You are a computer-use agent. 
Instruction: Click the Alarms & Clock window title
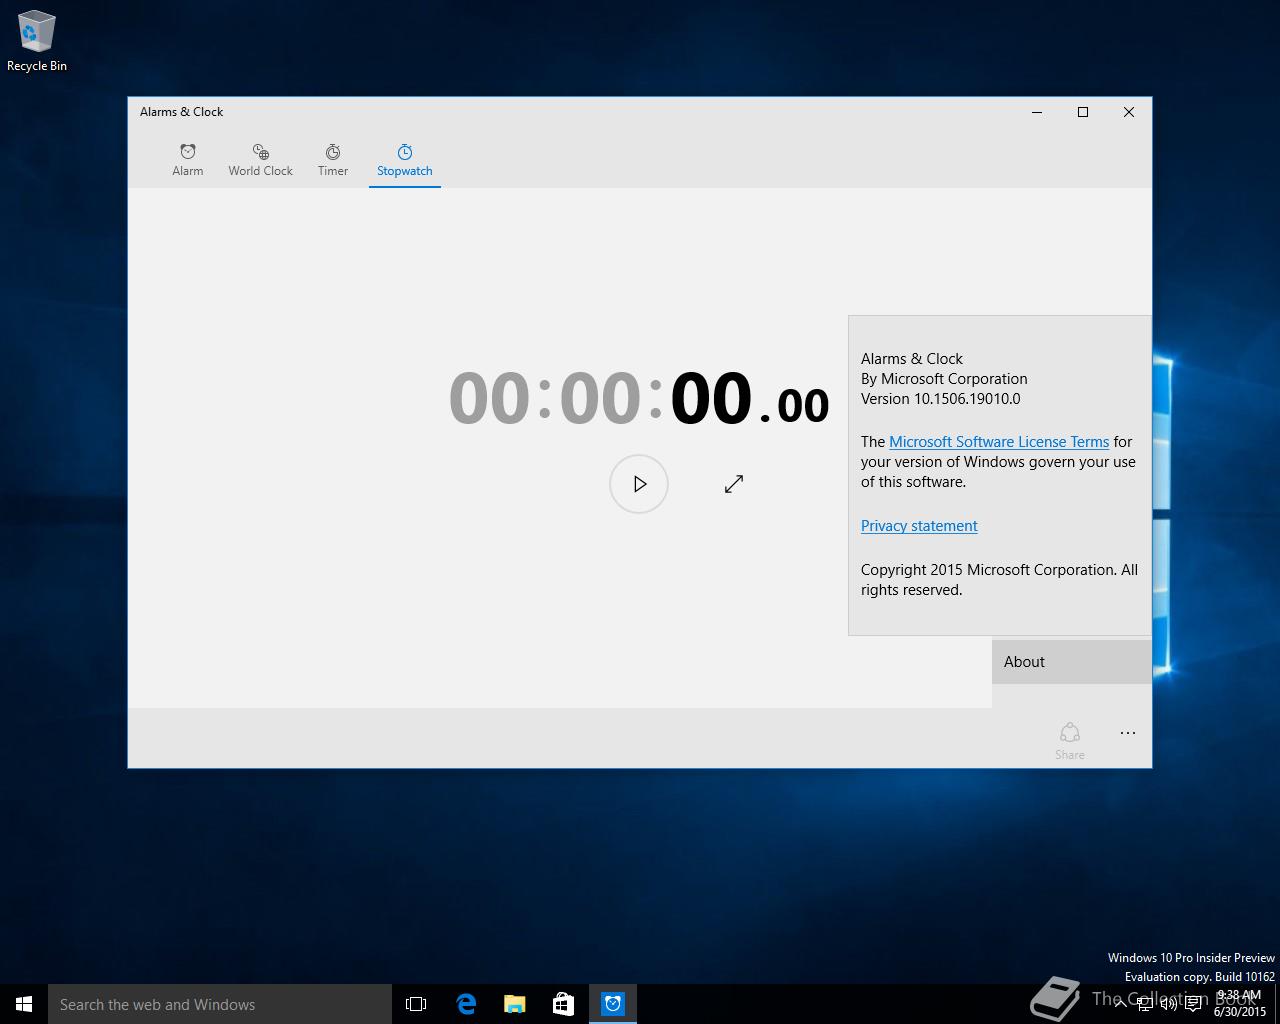181,112
